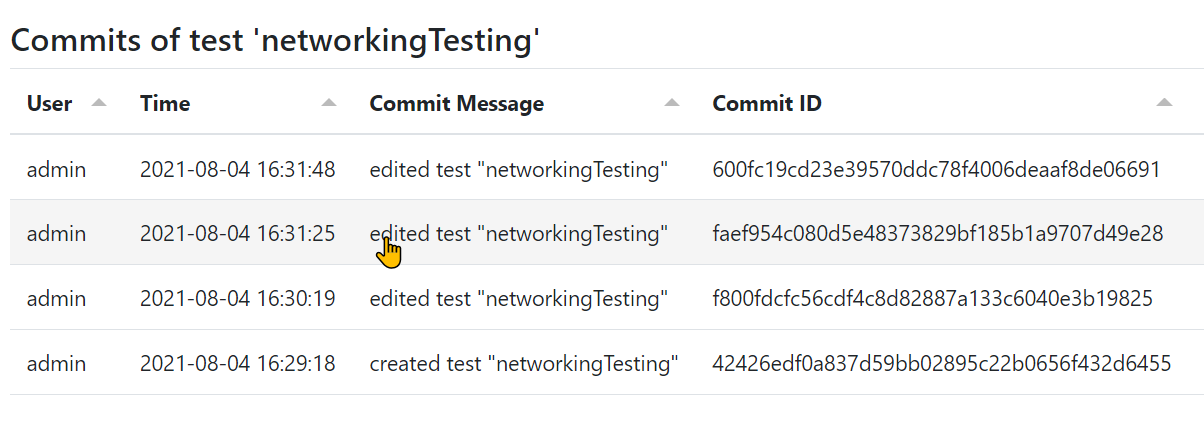Click the sort arrow in Time column
This screenshot has width=1204, height=425.
pos(329,103)
